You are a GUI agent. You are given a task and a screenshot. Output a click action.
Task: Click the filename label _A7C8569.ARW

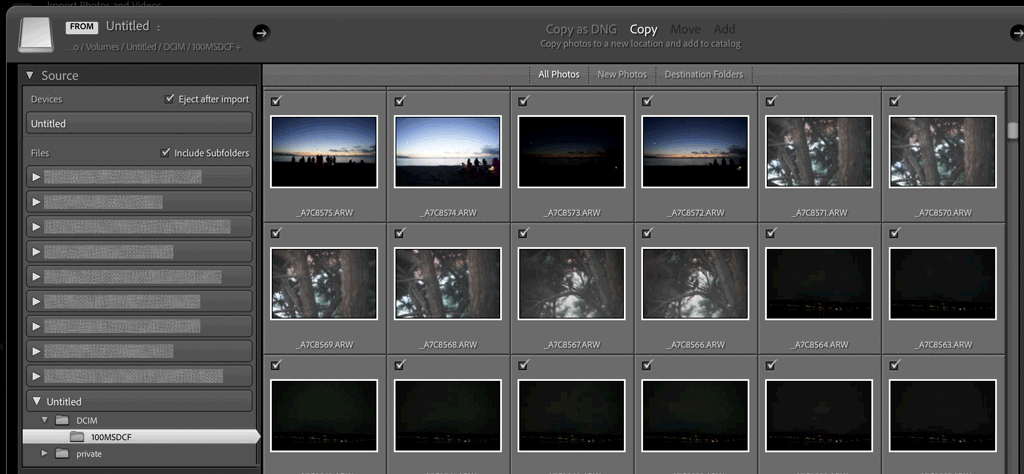pyautogui.click(x=324, y=344)
